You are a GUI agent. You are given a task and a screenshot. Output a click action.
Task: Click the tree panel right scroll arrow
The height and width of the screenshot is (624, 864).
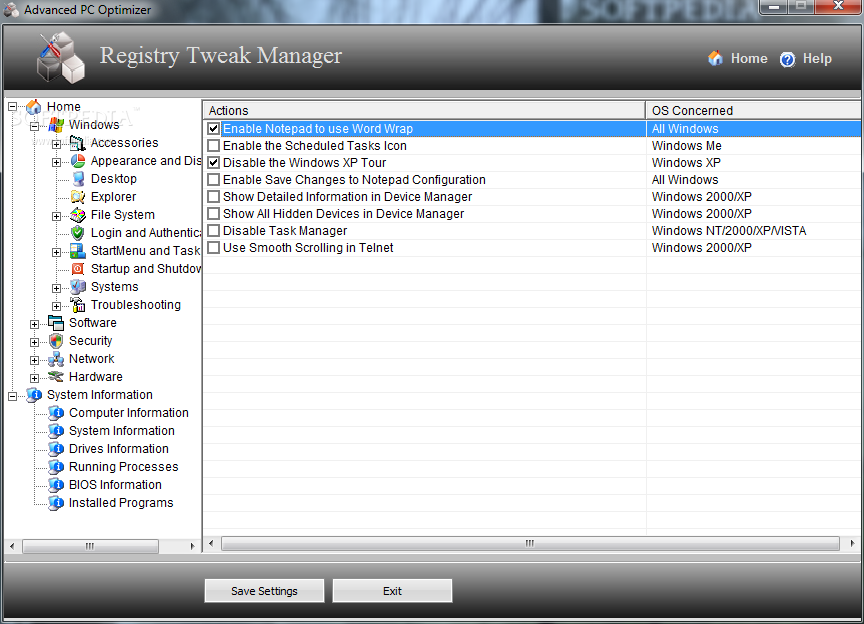point(192,546)
